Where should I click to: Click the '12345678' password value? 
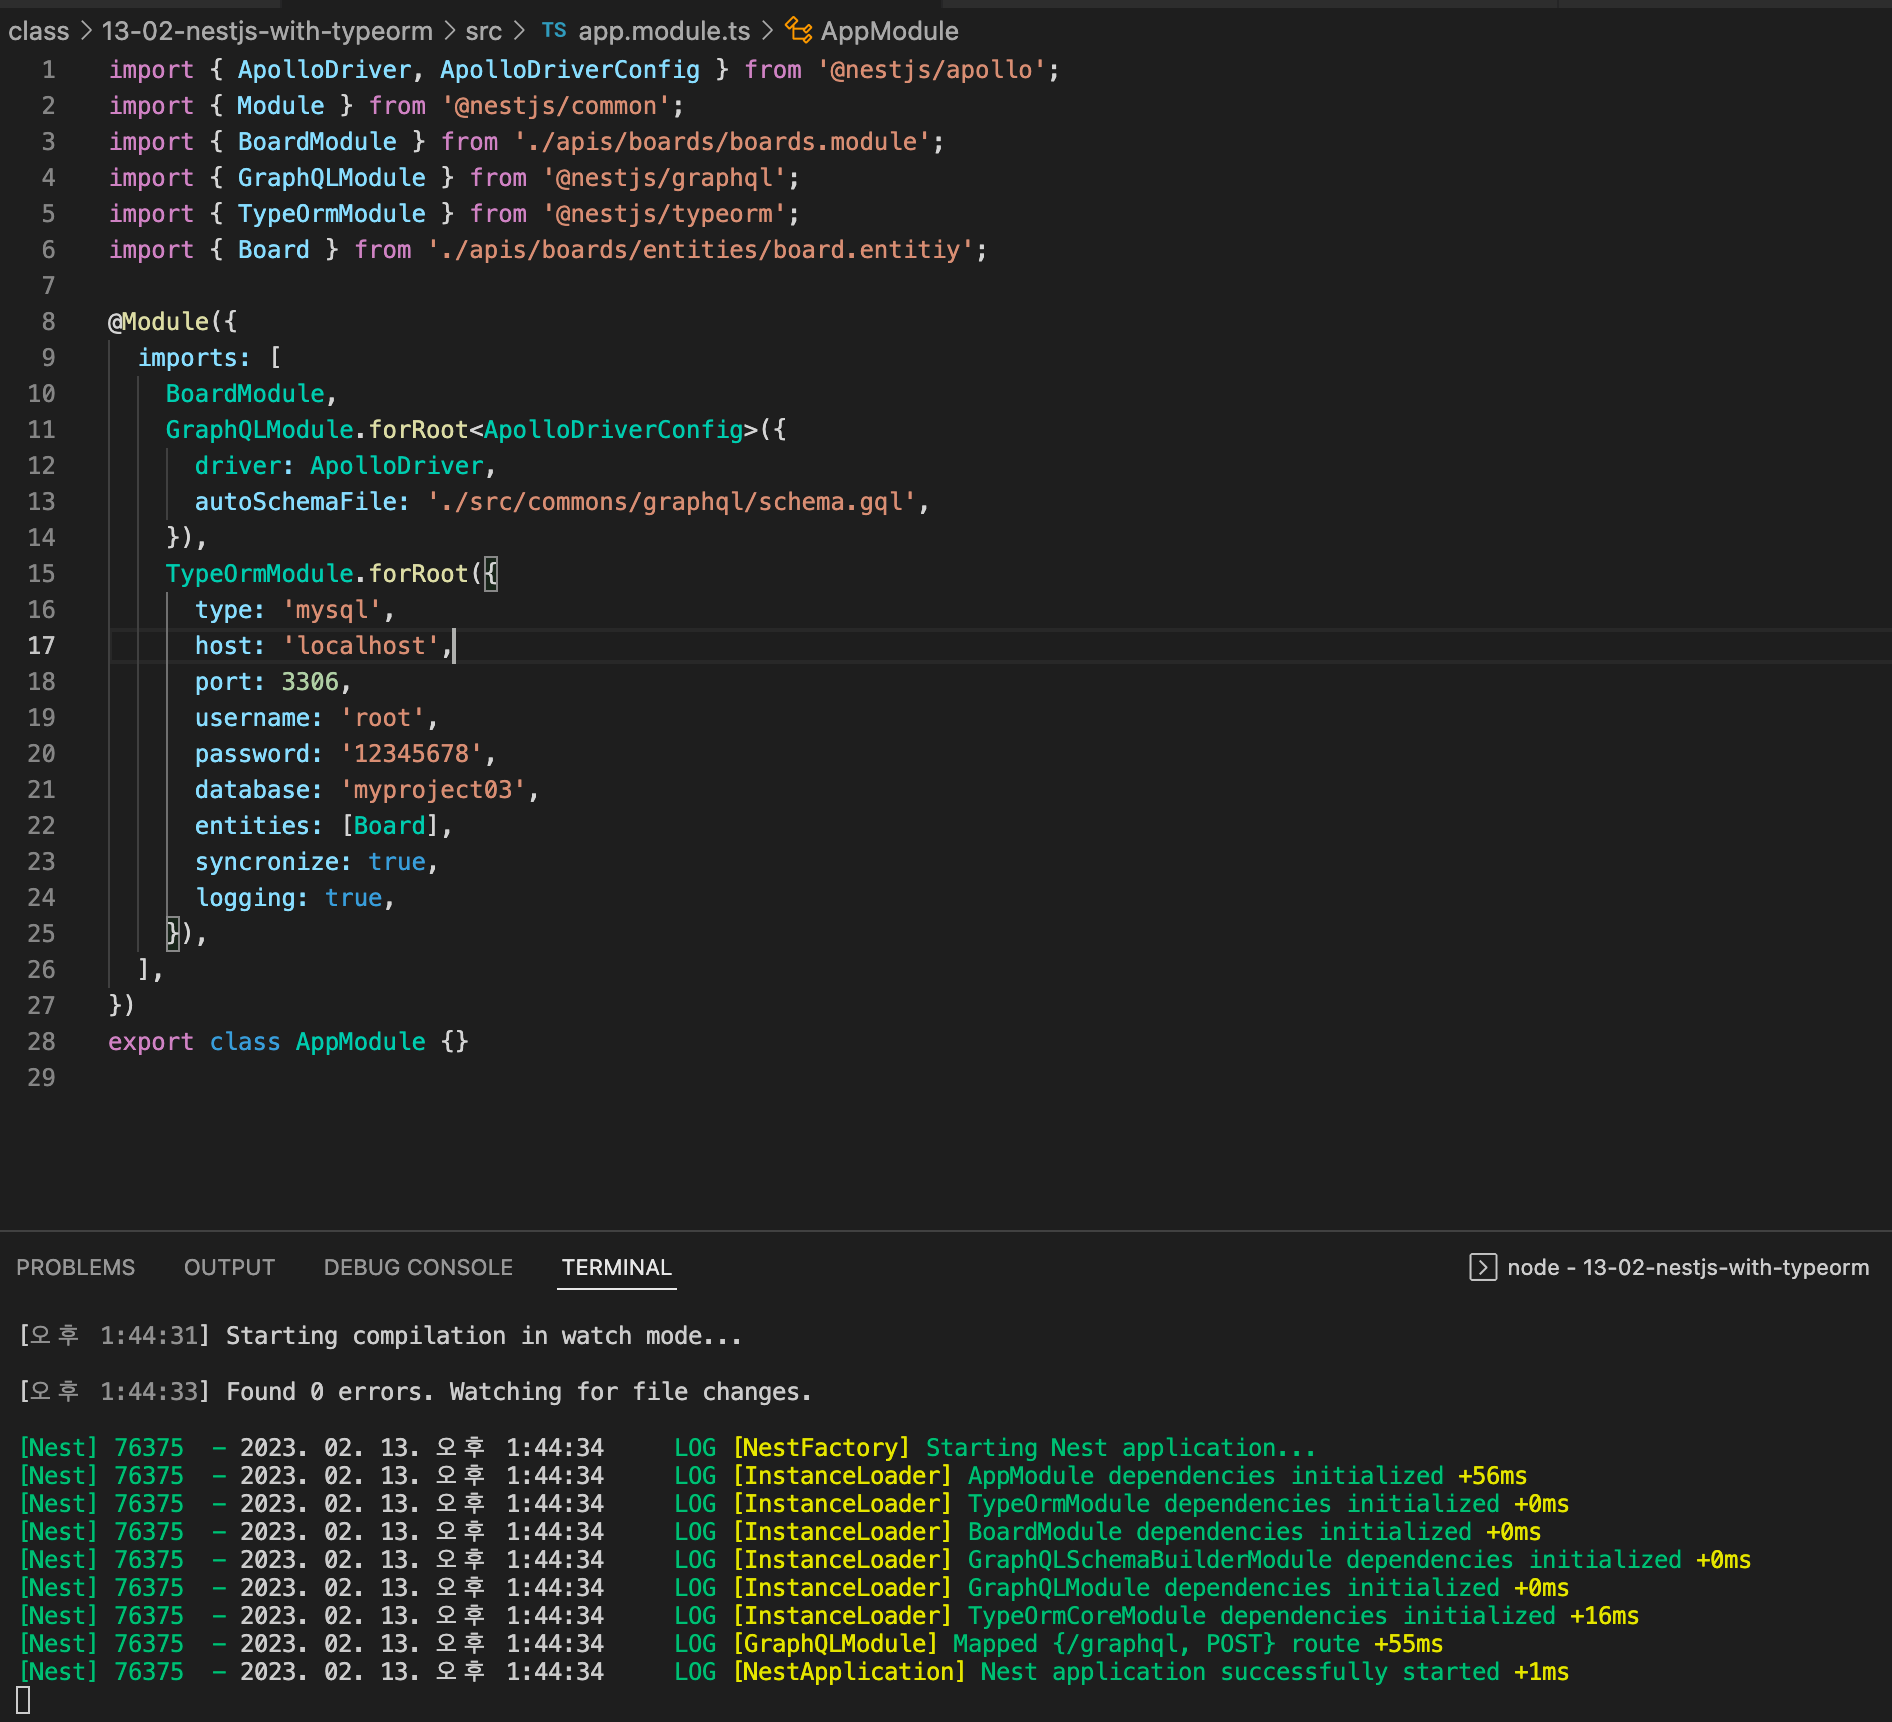412,753
